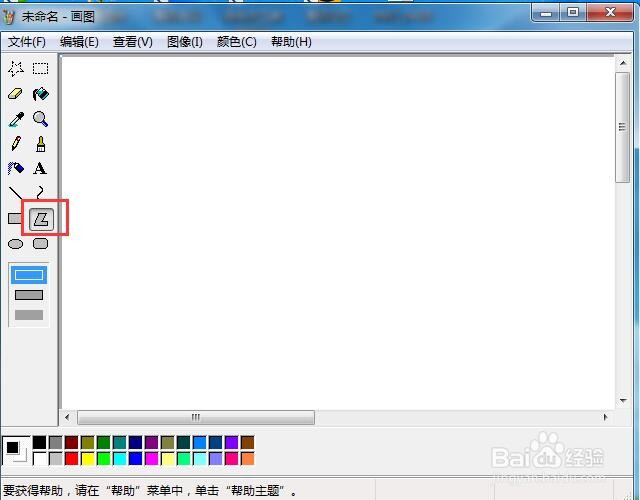Pick the Rectangle shape tool
Viewport: 640px width, 500px height.
(x=15, y=218)
